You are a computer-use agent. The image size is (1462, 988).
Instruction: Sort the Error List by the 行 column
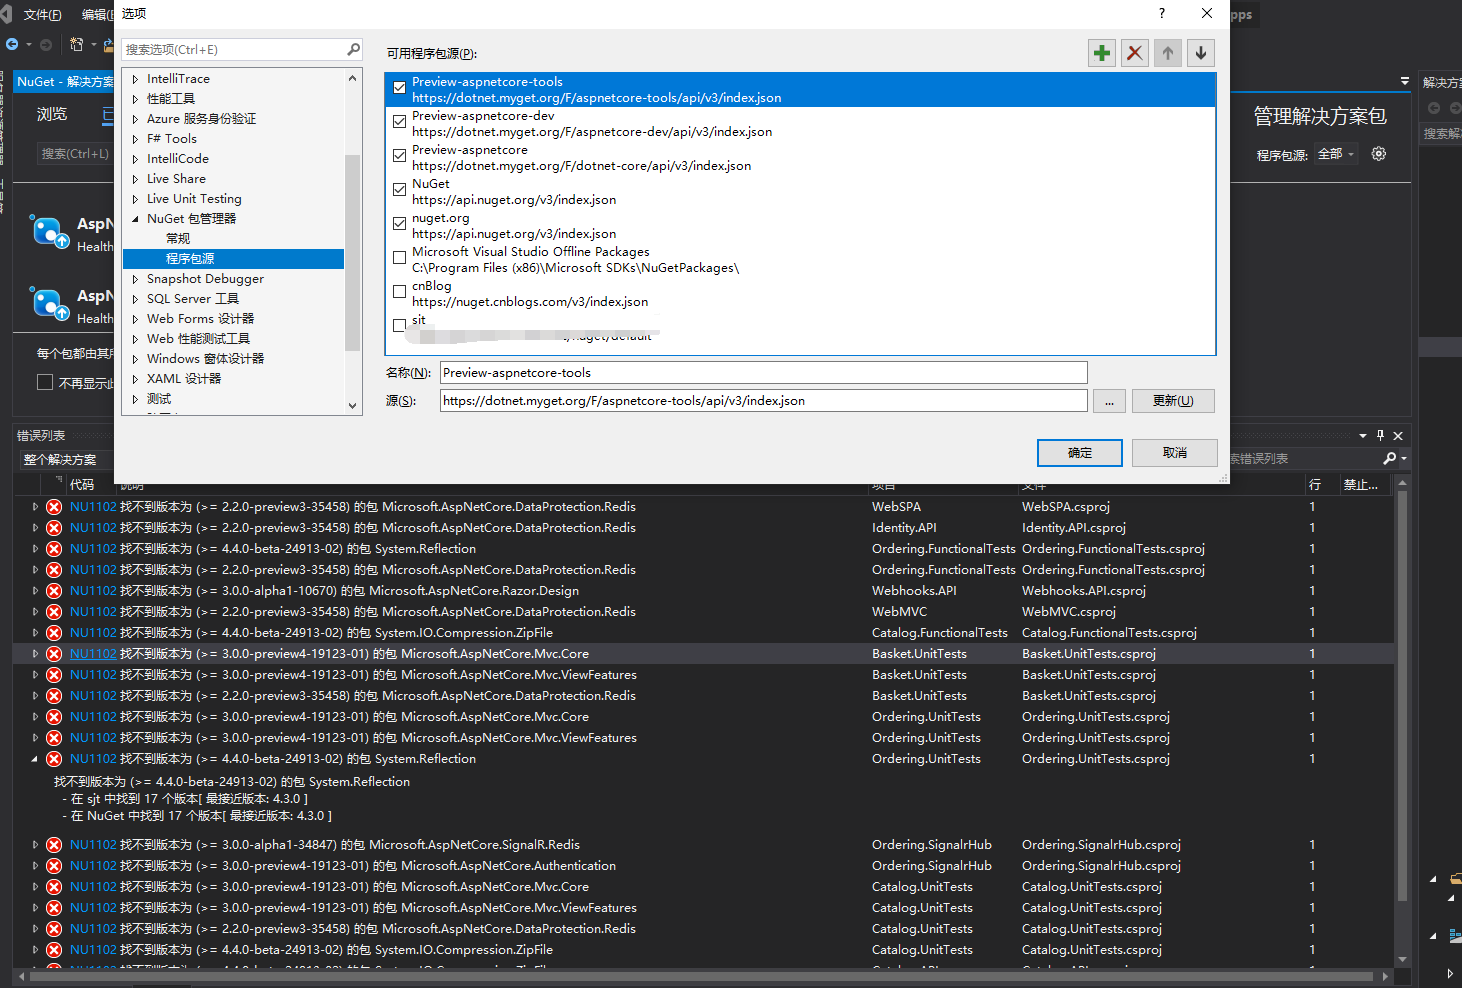coord(1315,485)
